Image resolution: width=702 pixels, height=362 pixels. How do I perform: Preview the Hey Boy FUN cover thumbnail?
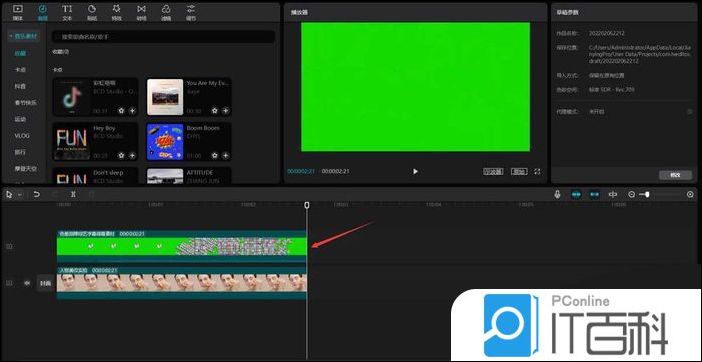(71, 142)
